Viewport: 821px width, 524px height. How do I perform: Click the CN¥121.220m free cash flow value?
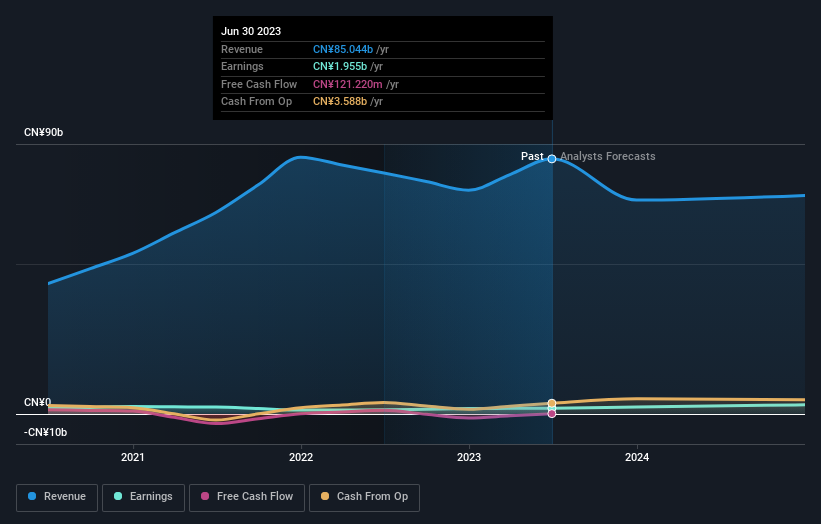[348, 84]
